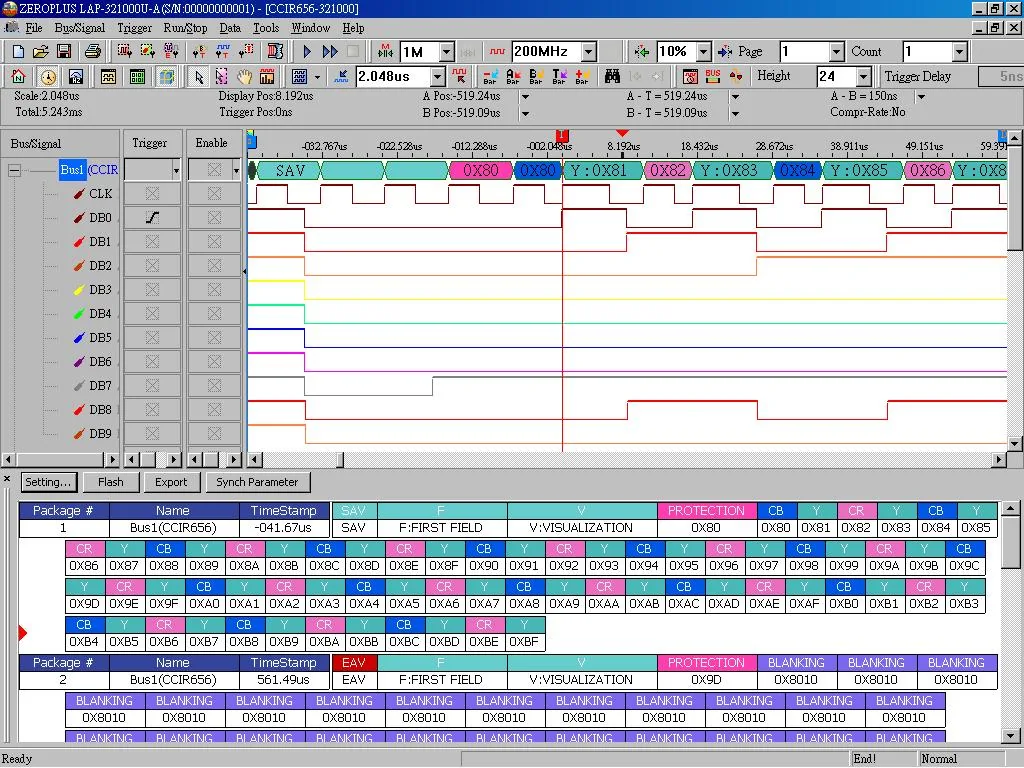The image size is (1024, 768).
Task: Open the memory analyzer chip icon
Action: coord(276,52)
